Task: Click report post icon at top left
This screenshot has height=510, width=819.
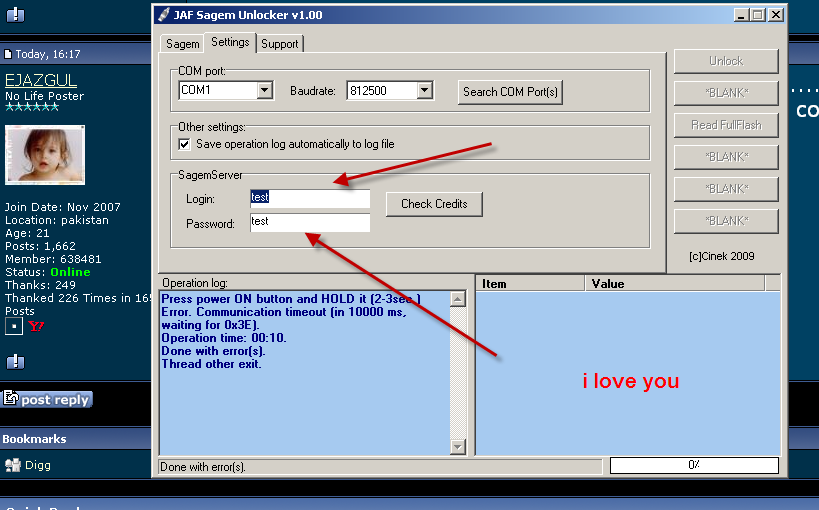Action: pos(15,15)
